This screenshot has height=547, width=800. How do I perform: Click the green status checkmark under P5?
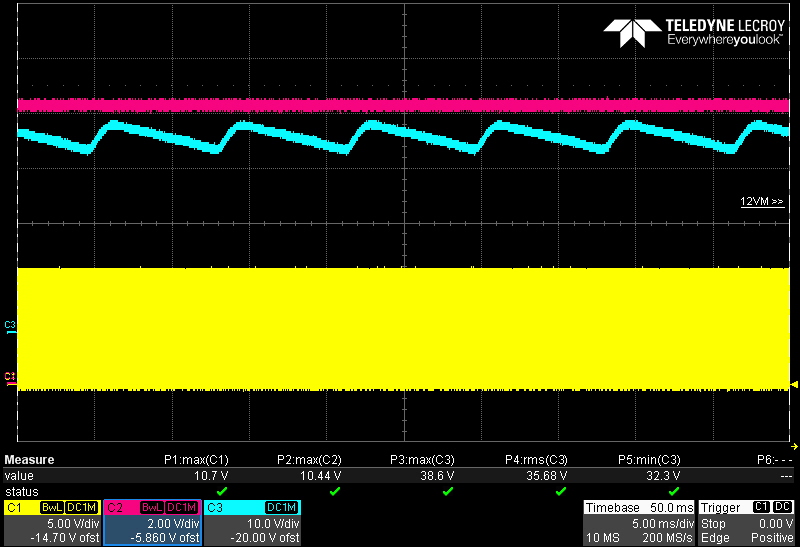pyautogui.click(x=673, y=491)
